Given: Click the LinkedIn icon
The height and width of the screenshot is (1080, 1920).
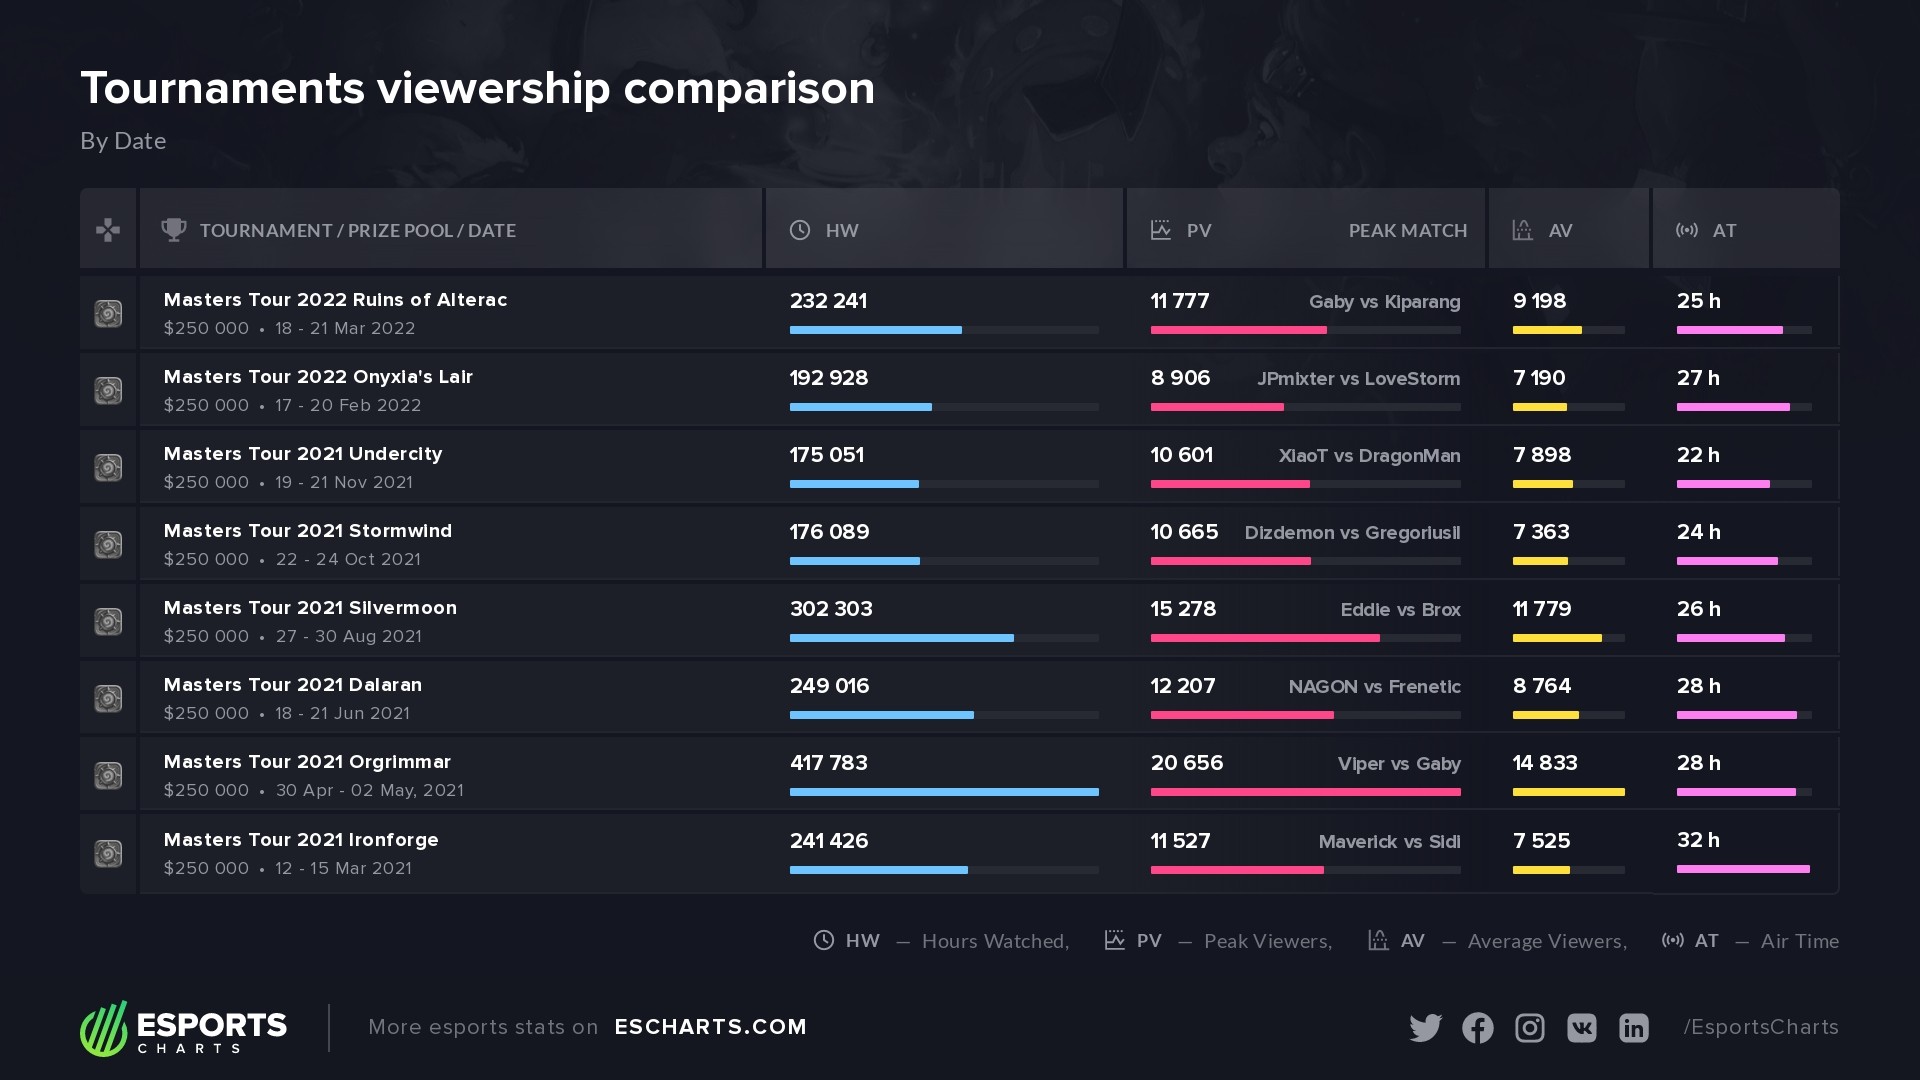Looking at the screenshot, I should pos(1633,1028).
